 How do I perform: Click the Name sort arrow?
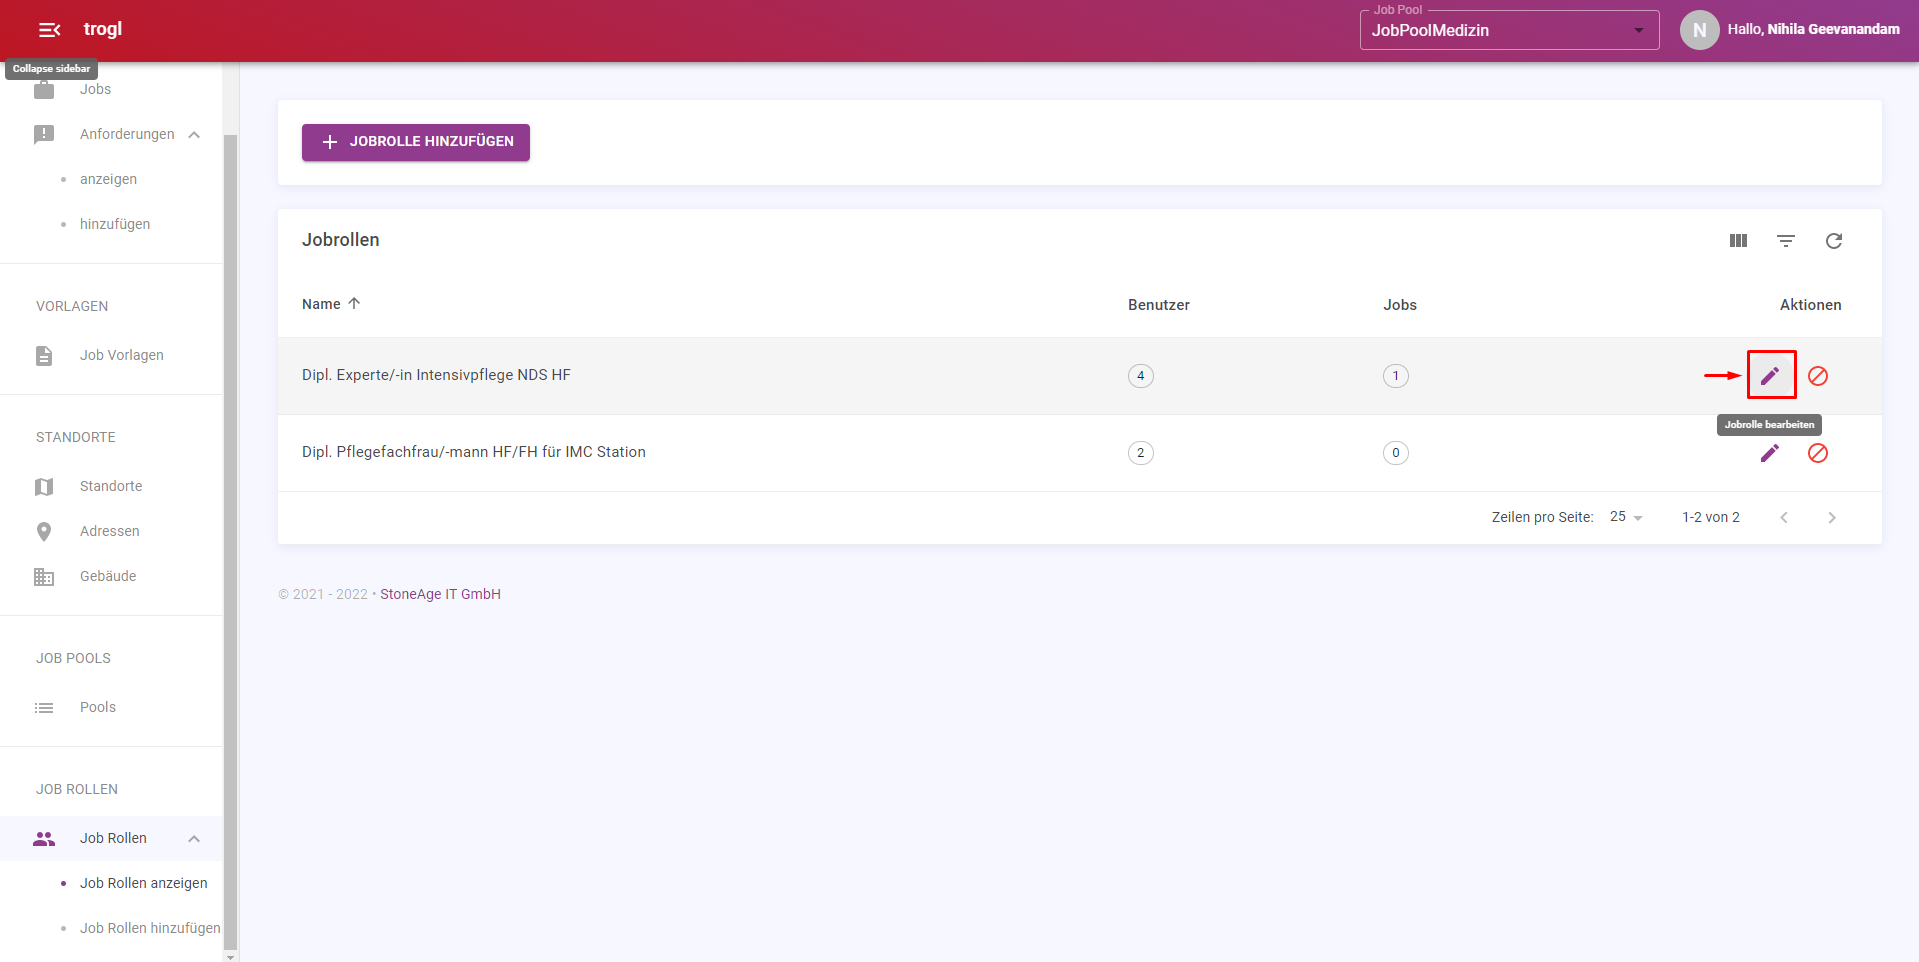coord(354,303)
